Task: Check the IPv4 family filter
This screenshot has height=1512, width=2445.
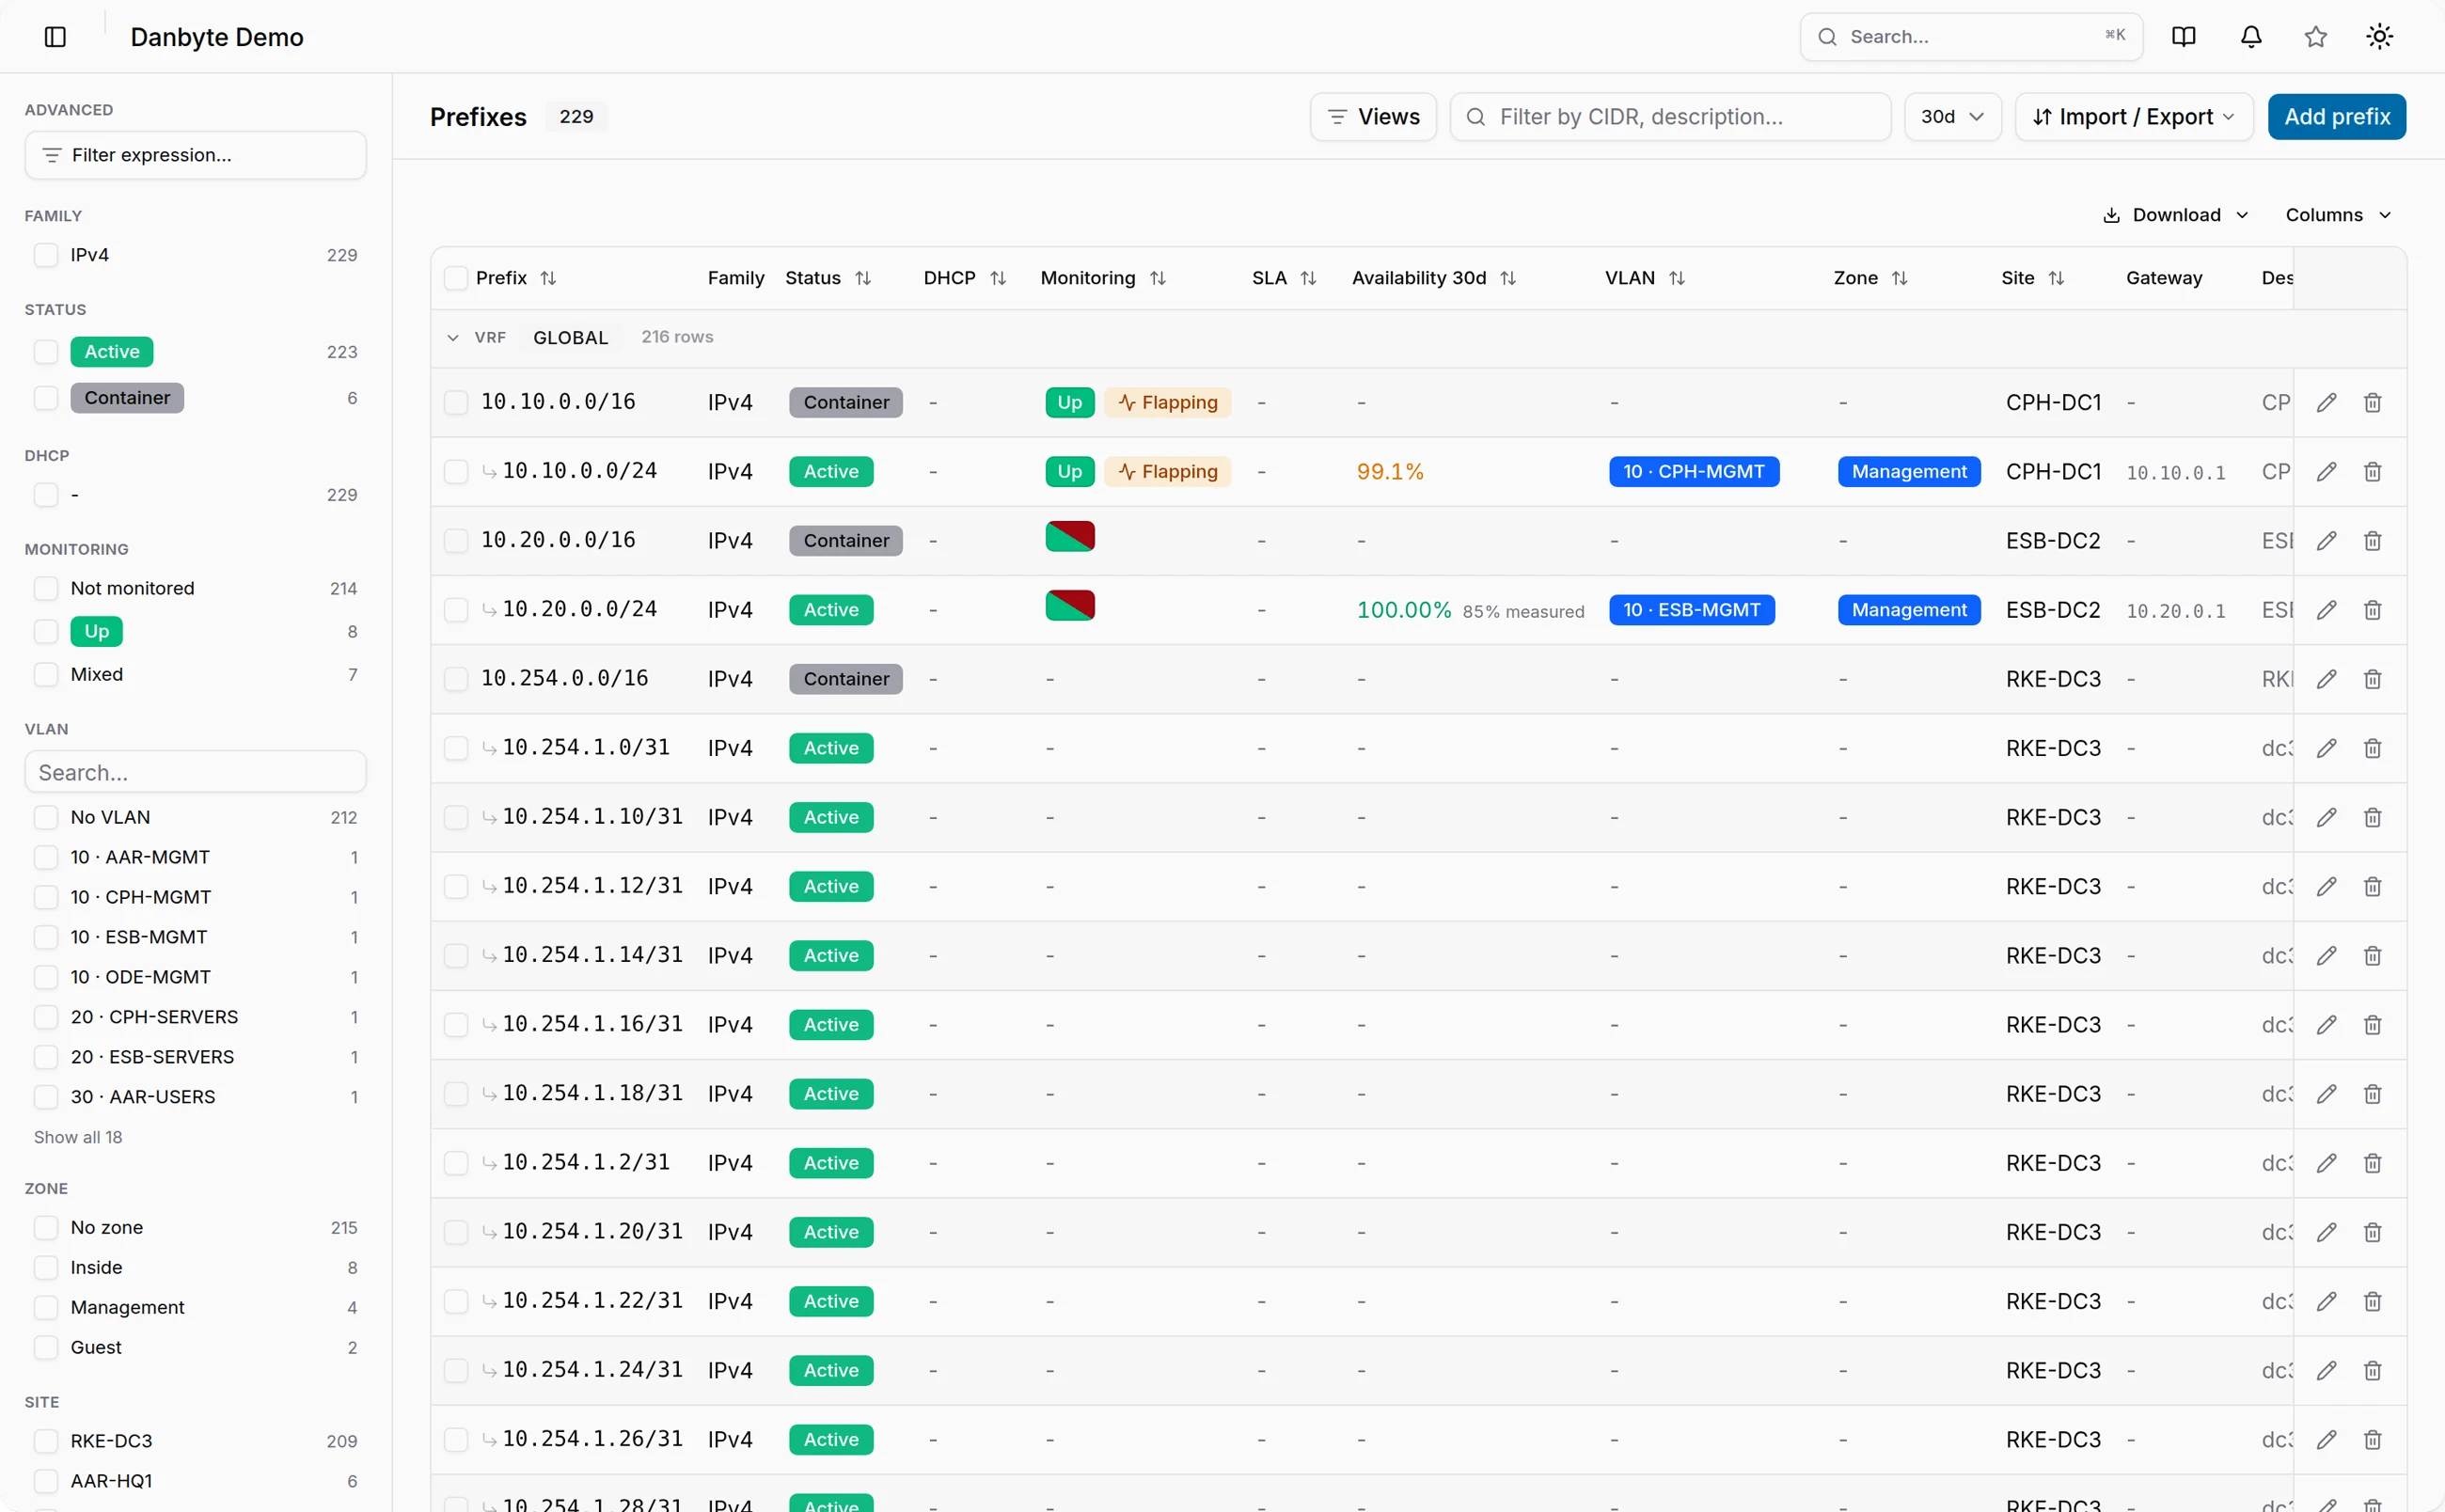Action: pyautogui.click(x=46, y=255)
